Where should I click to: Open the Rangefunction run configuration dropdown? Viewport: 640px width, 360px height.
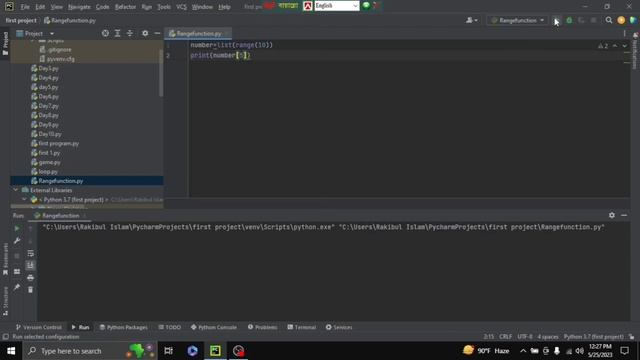pos(518,20)
